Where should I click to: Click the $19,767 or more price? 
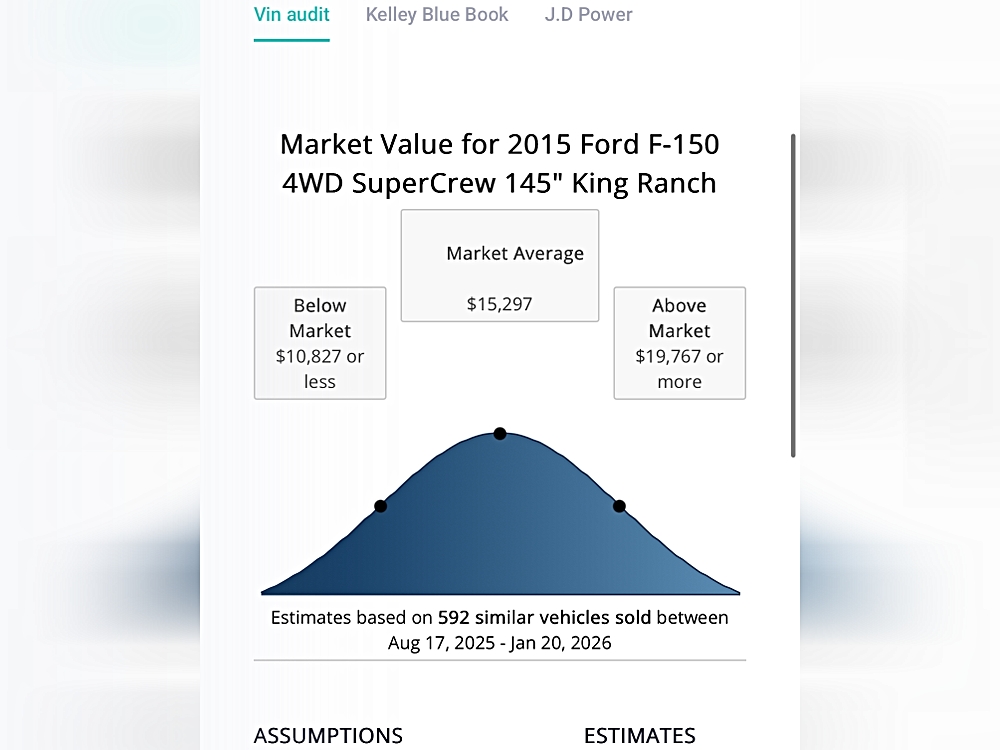(x=679, y=369)
